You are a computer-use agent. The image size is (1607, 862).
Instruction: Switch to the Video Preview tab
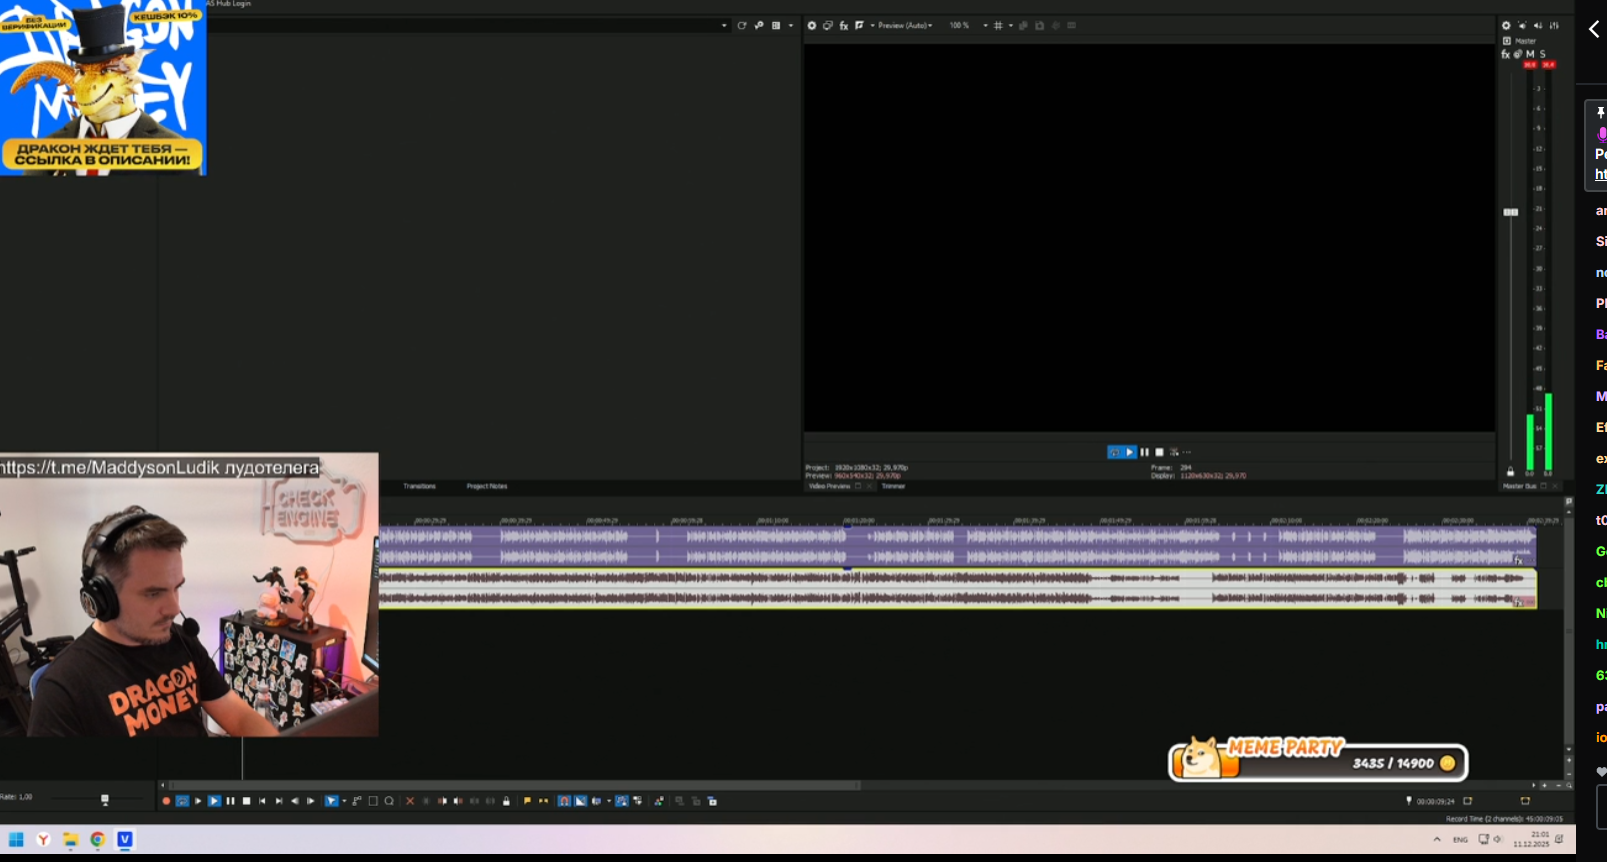click(829, 486)
